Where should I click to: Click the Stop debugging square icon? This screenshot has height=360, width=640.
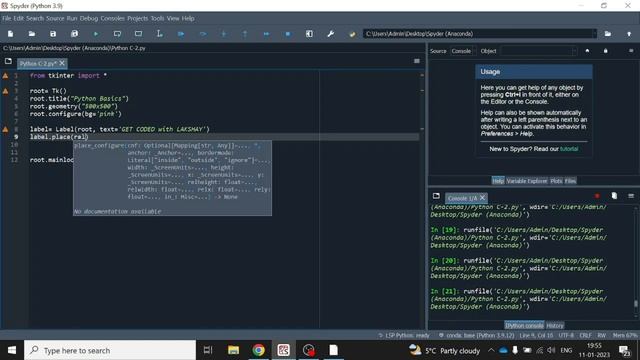click(x=288, y=34)
